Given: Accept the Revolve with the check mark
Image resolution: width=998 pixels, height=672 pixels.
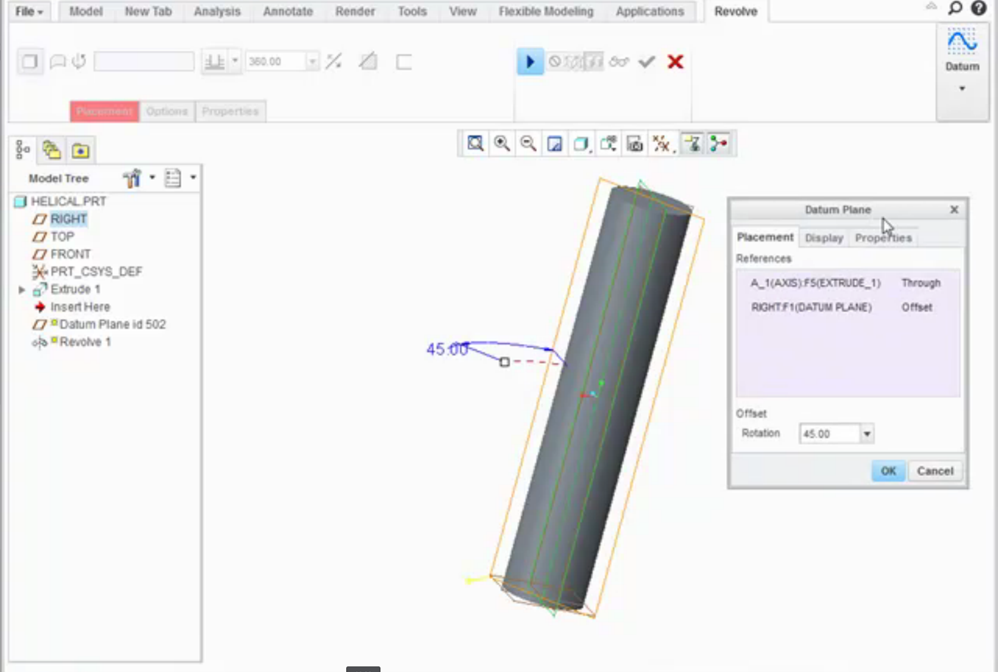Looking at the screenshot, I should click(647, 62).
